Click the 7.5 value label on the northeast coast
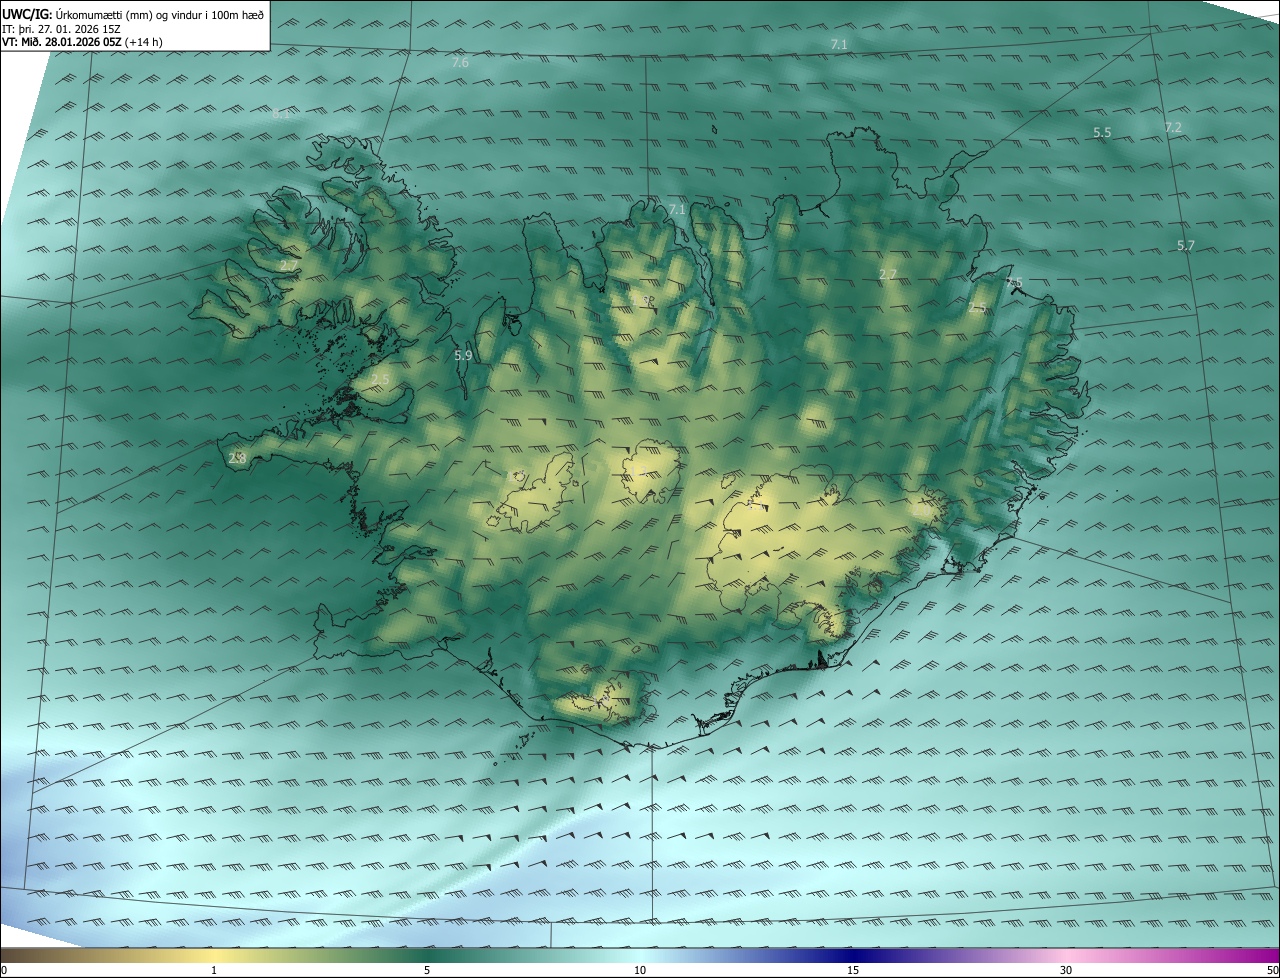 click(1014, 283)
